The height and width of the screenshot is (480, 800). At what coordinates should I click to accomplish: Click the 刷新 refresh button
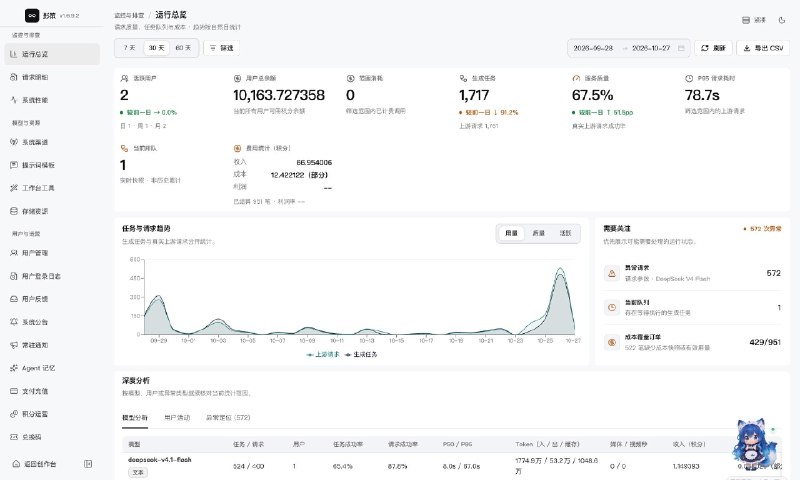tap(713, 48)
